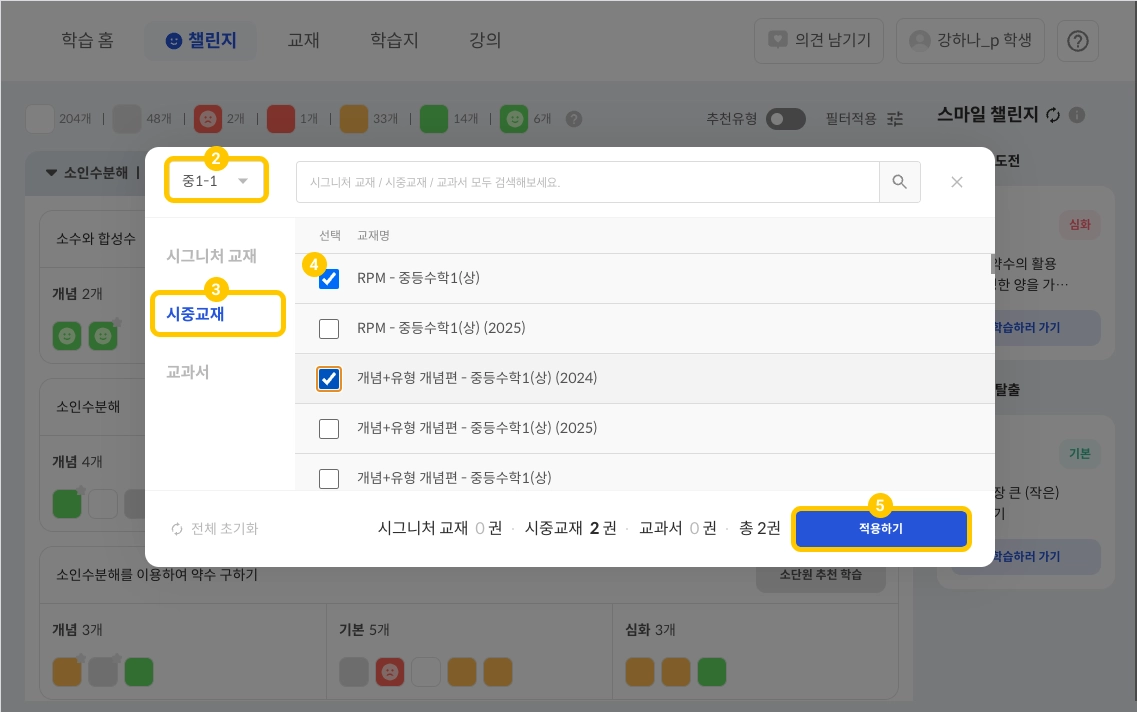Click the magnifier search icon
This screenshot has height=712, width=1137.
[899, 182]
